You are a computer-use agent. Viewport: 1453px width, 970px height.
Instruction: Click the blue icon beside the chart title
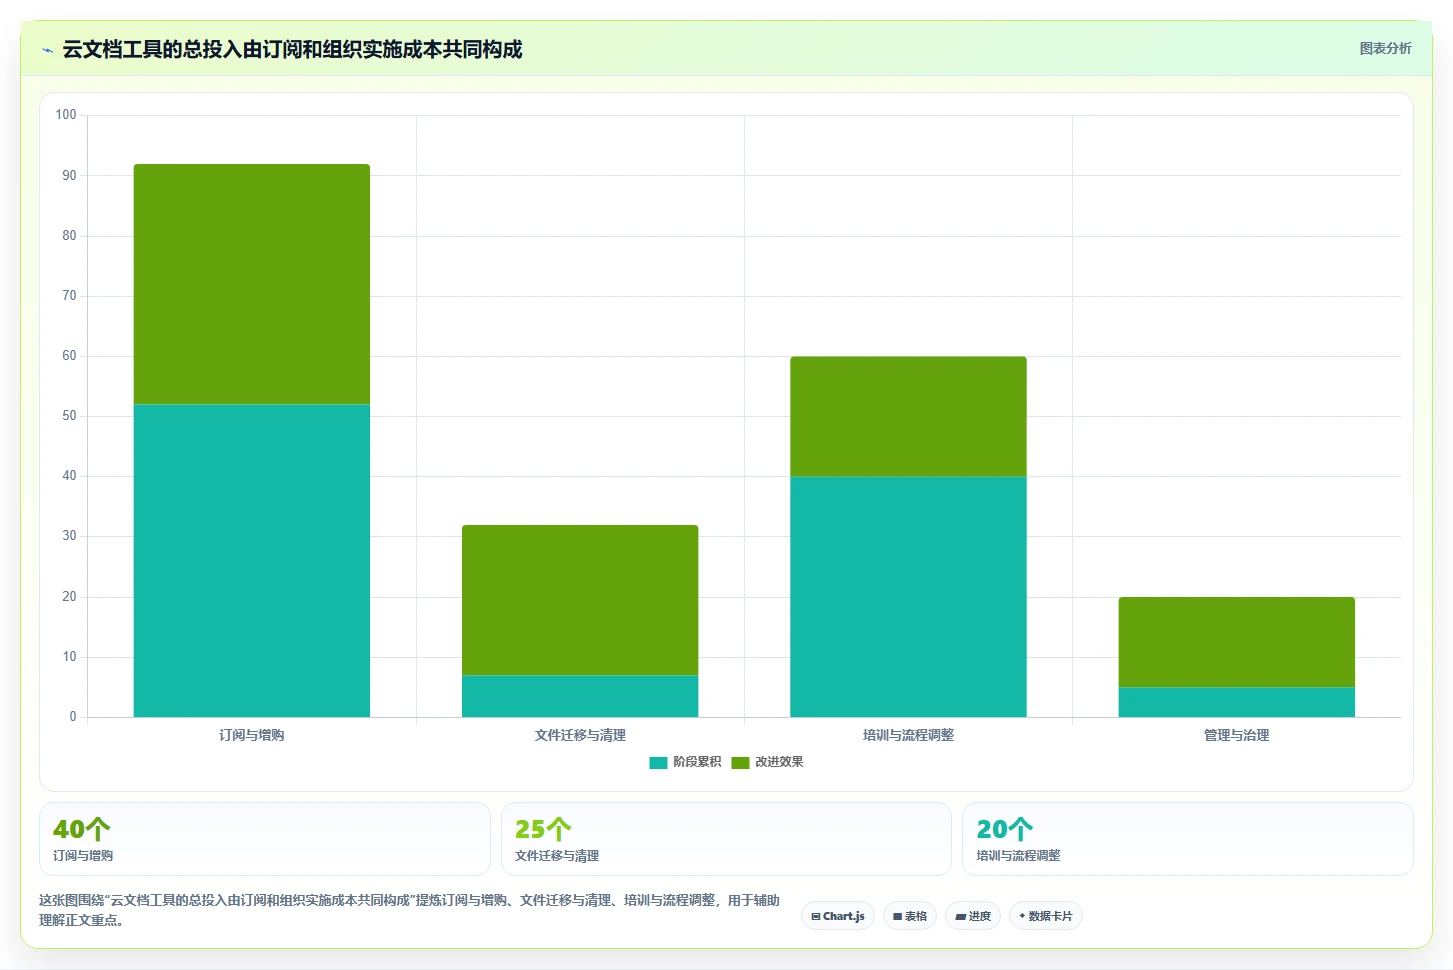47,50
